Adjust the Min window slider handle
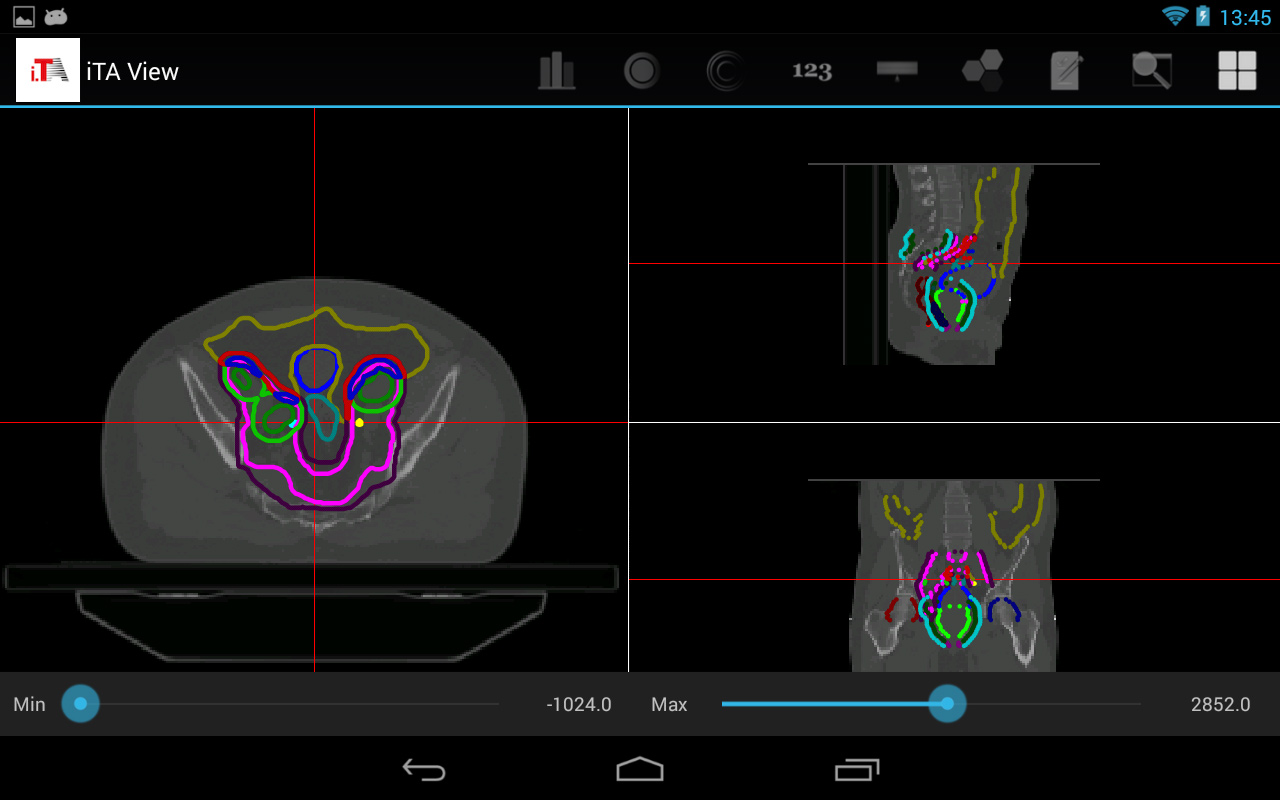This screenshot has width=1280, height=800. tap(81, 704)
